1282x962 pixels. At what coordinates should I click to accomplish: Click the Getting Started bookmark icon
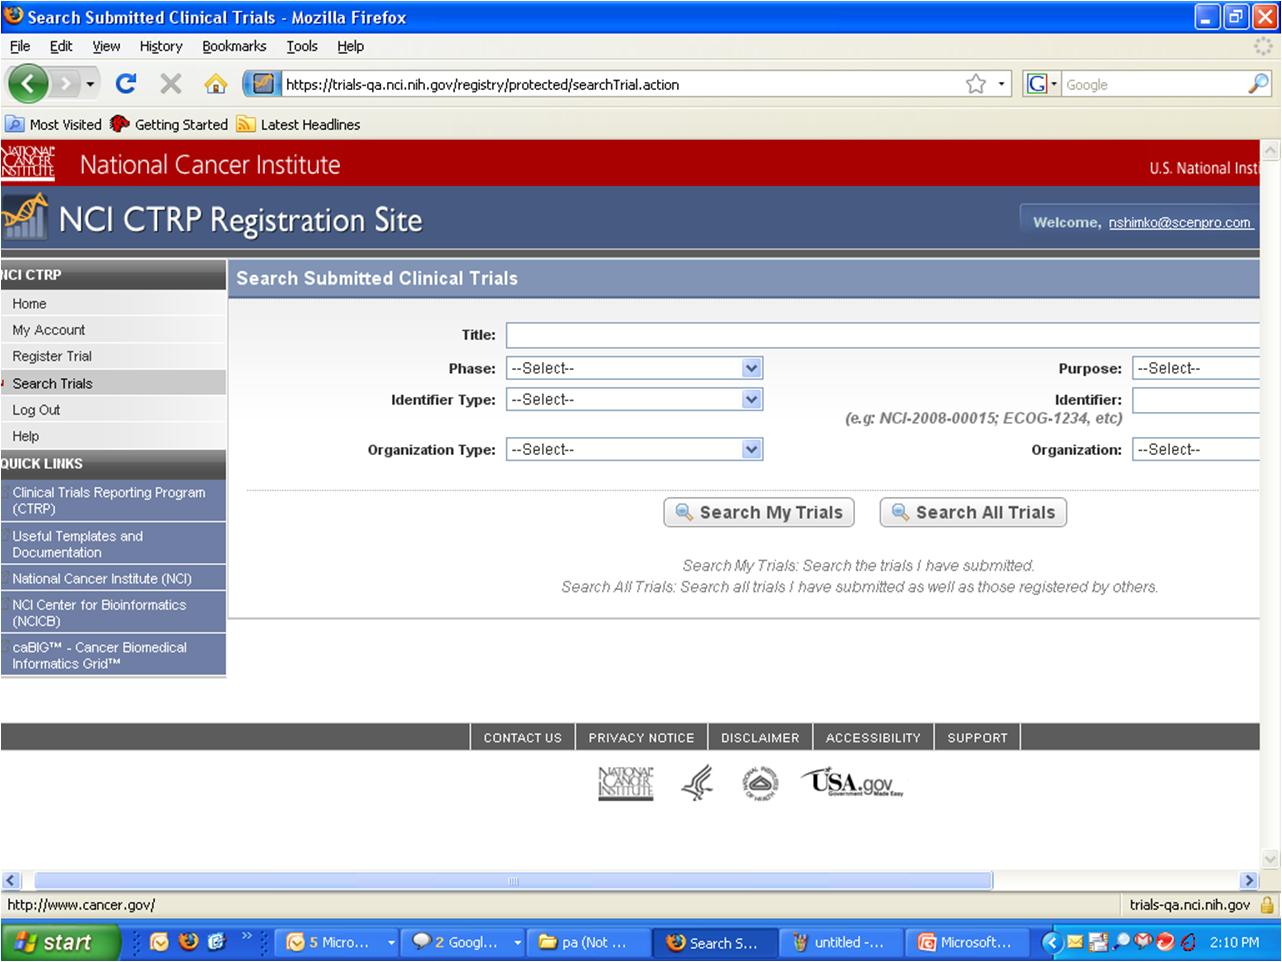(120, 124)
